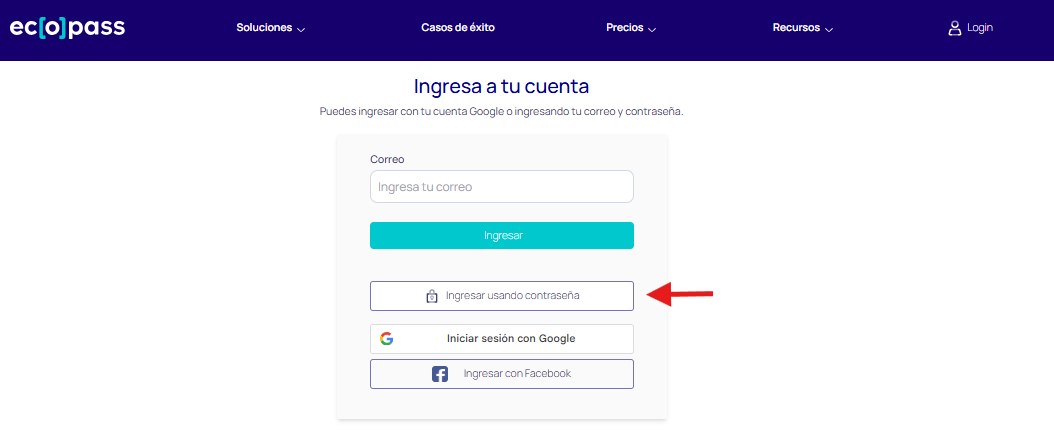Click the Login link in header
The image size is (1054, 434).
click(979, 28)
